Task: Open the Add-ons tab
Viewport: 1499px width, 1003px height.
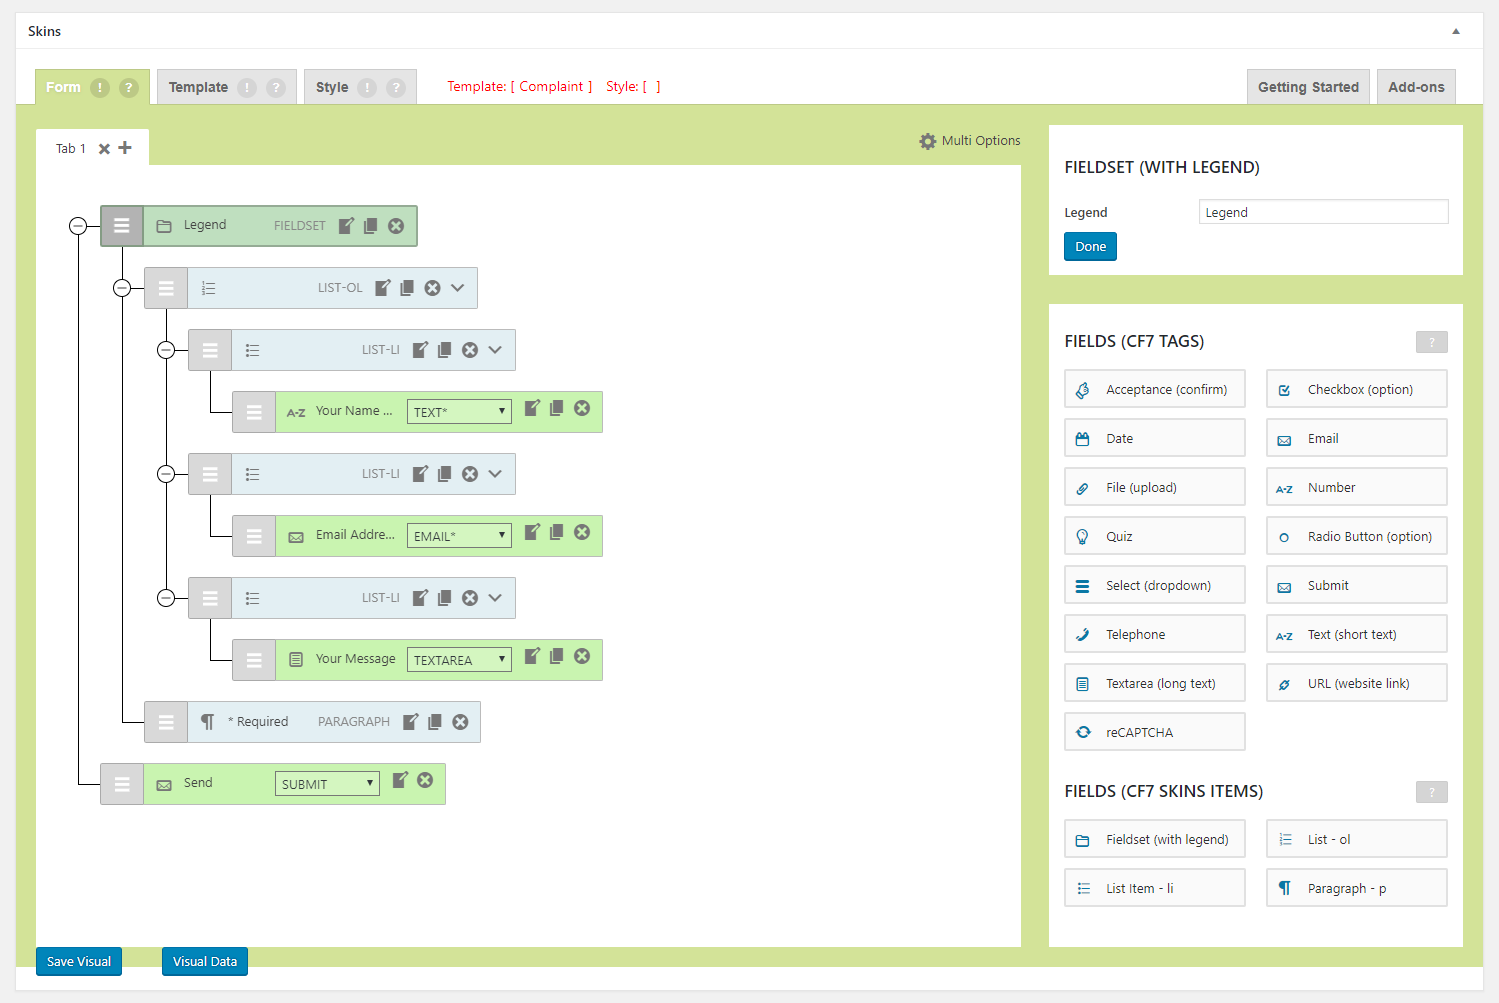Action: pos(1416,87)
